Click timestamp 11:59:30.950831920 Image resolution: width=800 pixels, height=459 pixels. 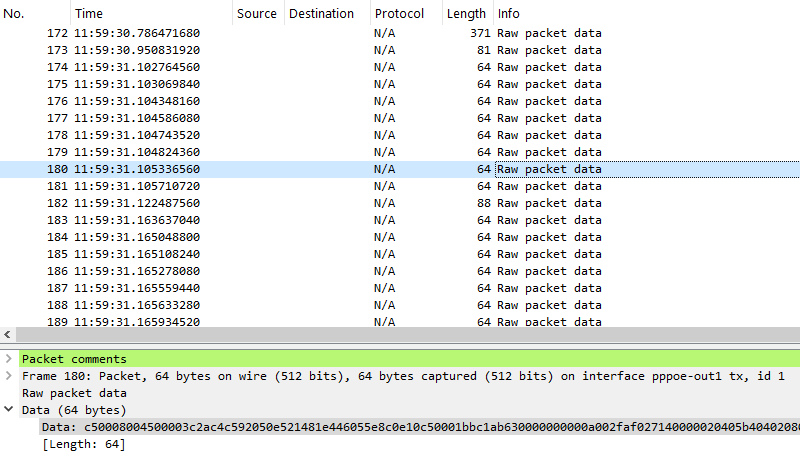(x=137, y=50)
